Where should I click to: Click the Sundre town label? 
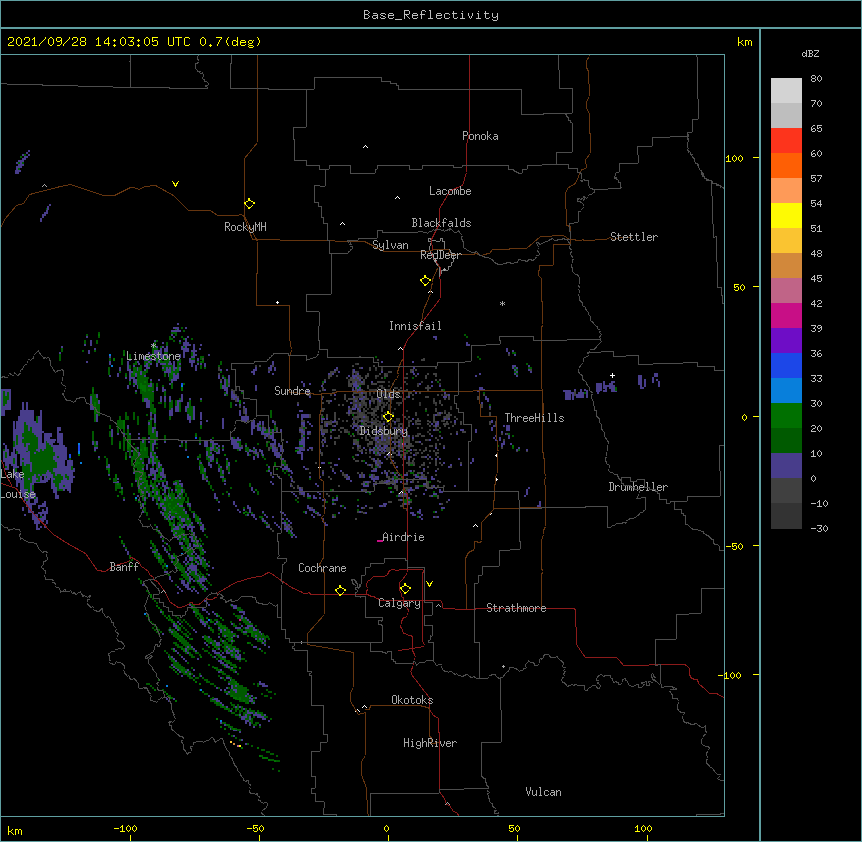(x=292, y=391)
